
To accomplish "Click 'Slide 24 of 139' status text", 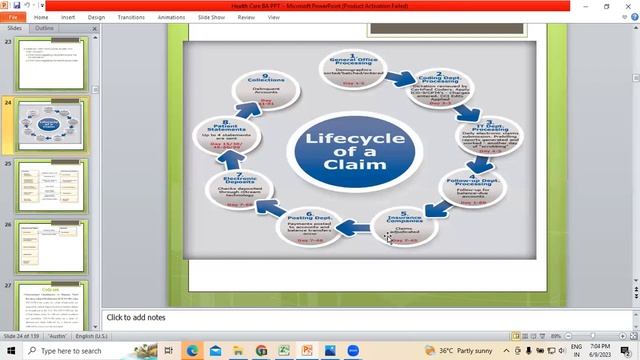I will pos(21,336).
